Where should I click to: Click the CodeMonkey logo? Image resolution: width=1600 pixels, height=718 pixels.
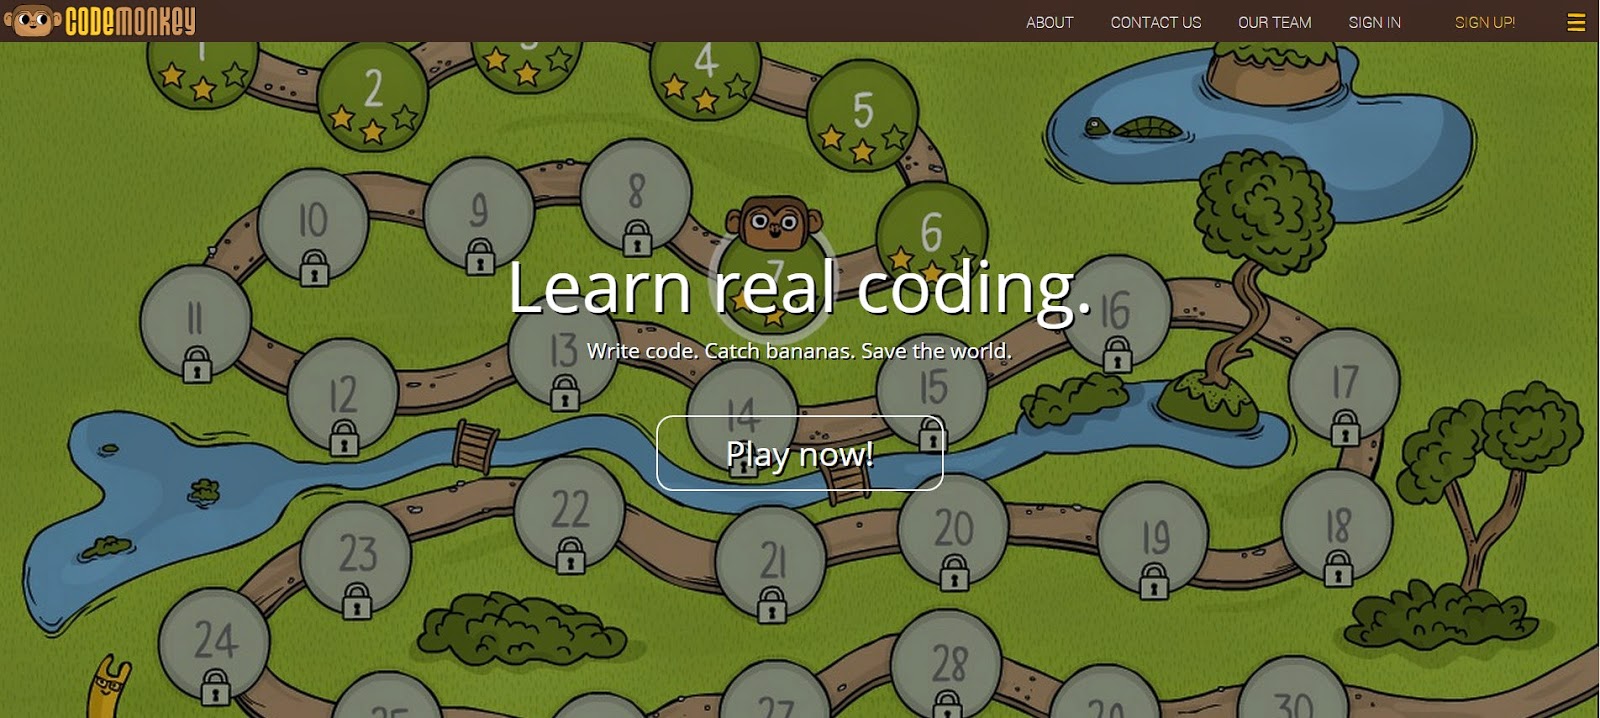point(100,21)
